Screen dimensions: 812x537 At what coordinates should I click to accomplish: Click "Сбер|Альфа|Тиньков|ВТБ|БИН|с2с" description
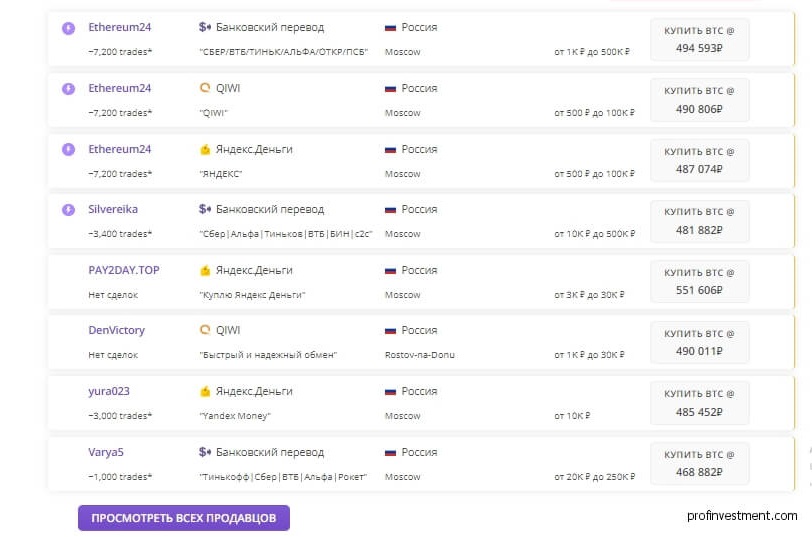coord(286,234)
